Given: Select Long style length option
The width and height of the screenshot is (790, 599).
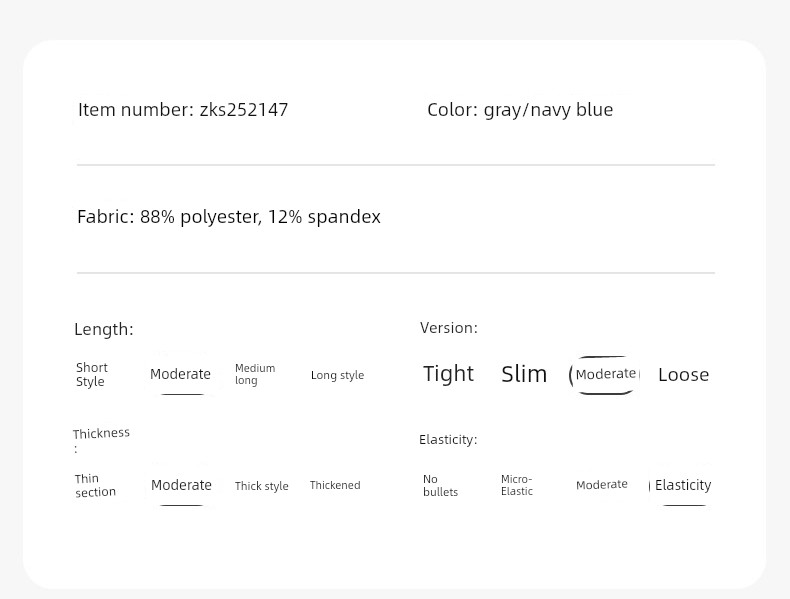Looking at the screenshot, I should 337,375.
